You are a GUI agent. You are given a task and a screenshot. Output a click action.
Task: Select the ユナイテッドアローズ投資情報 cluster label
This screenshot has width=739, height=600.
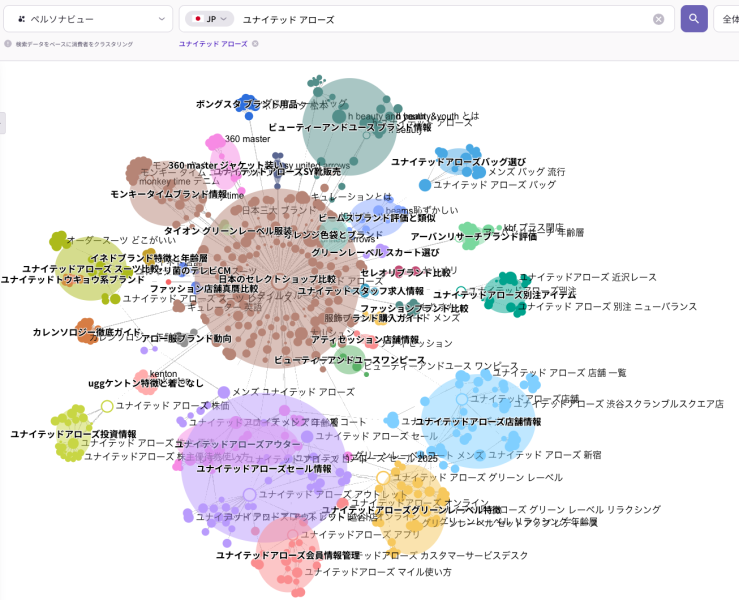(74, 434)
